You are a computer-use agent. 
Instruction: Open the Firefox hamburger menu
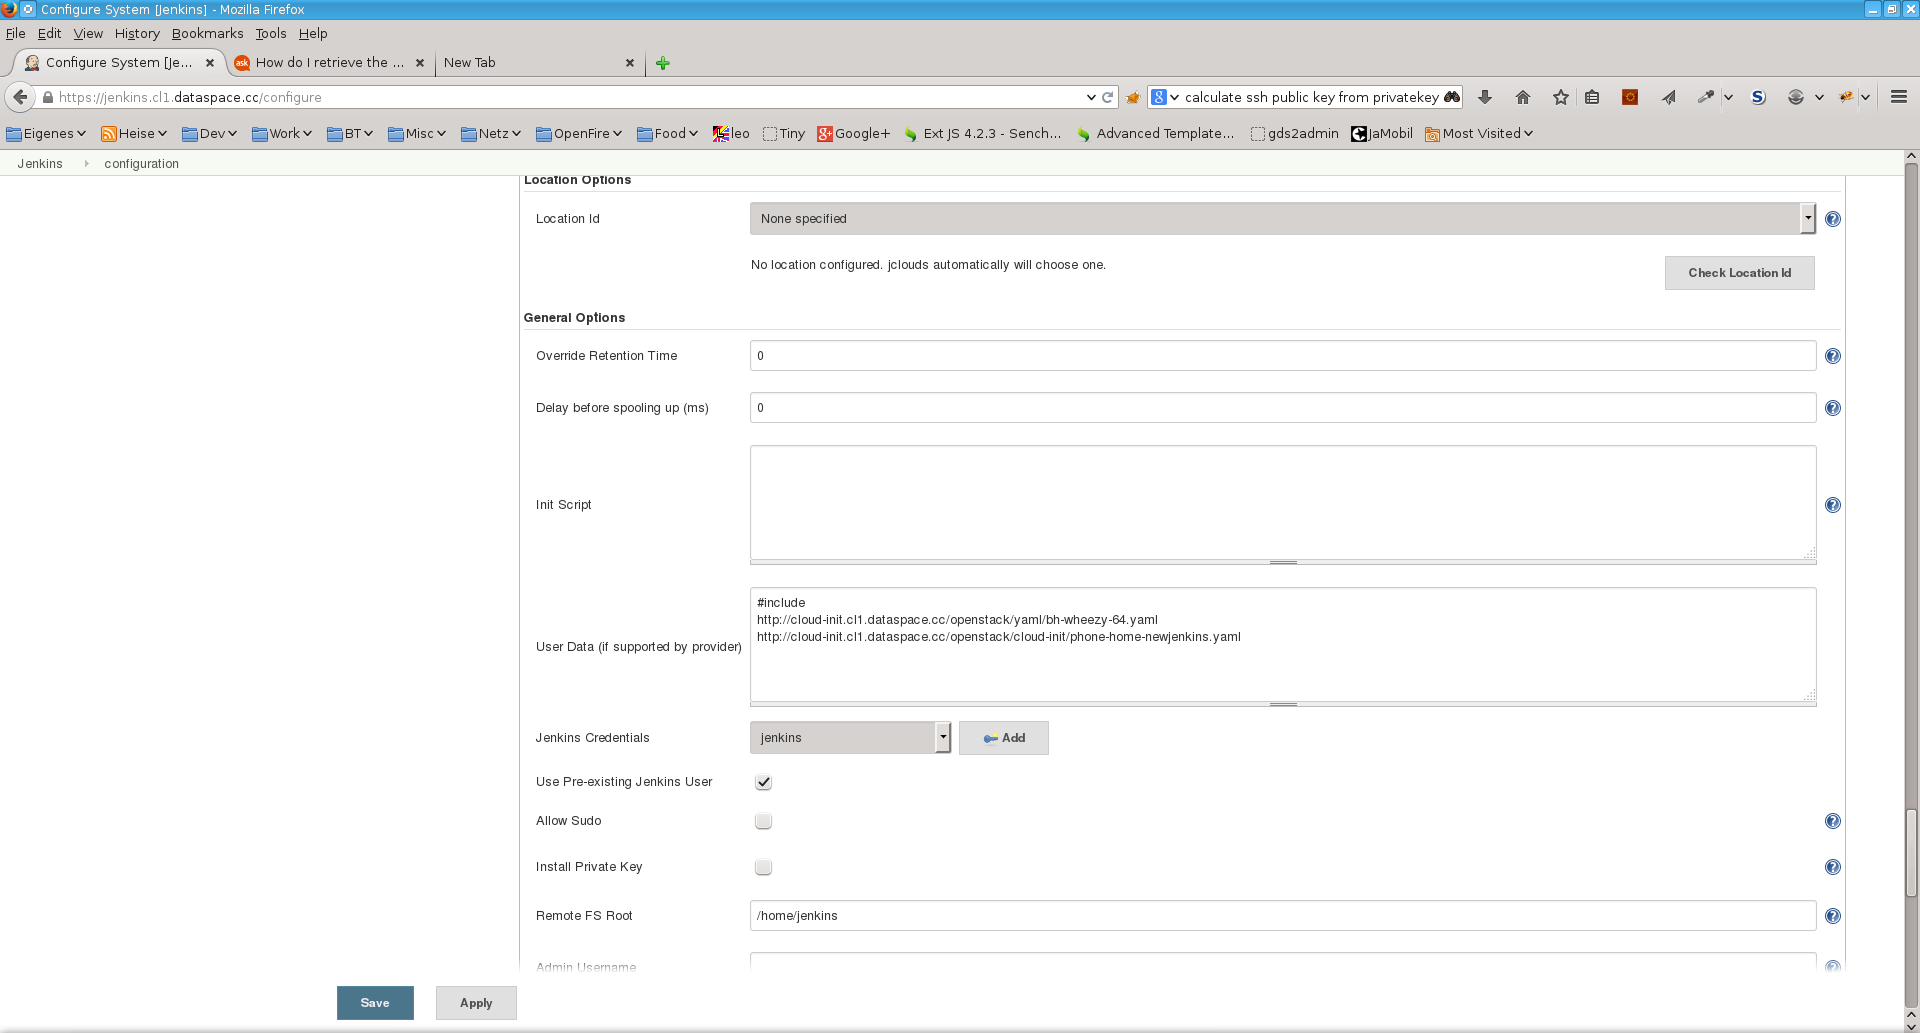(1898, 97)
